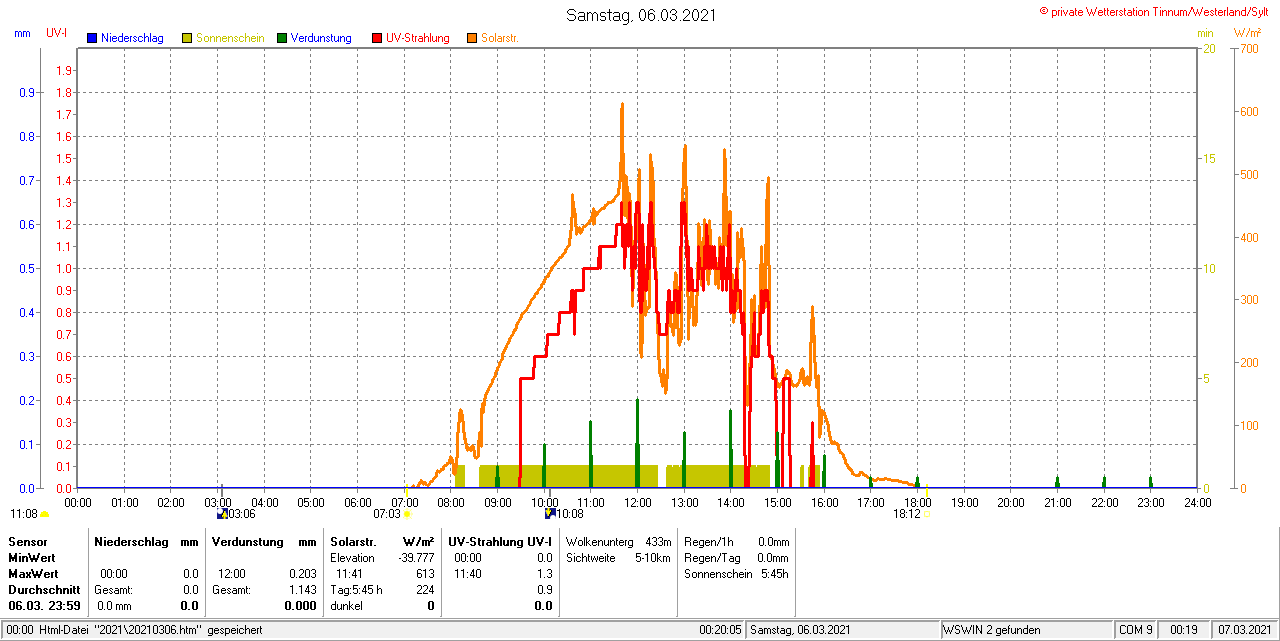
Task: Click the yellow Sonnenschein legend swatch
Action: pos(187,38)
